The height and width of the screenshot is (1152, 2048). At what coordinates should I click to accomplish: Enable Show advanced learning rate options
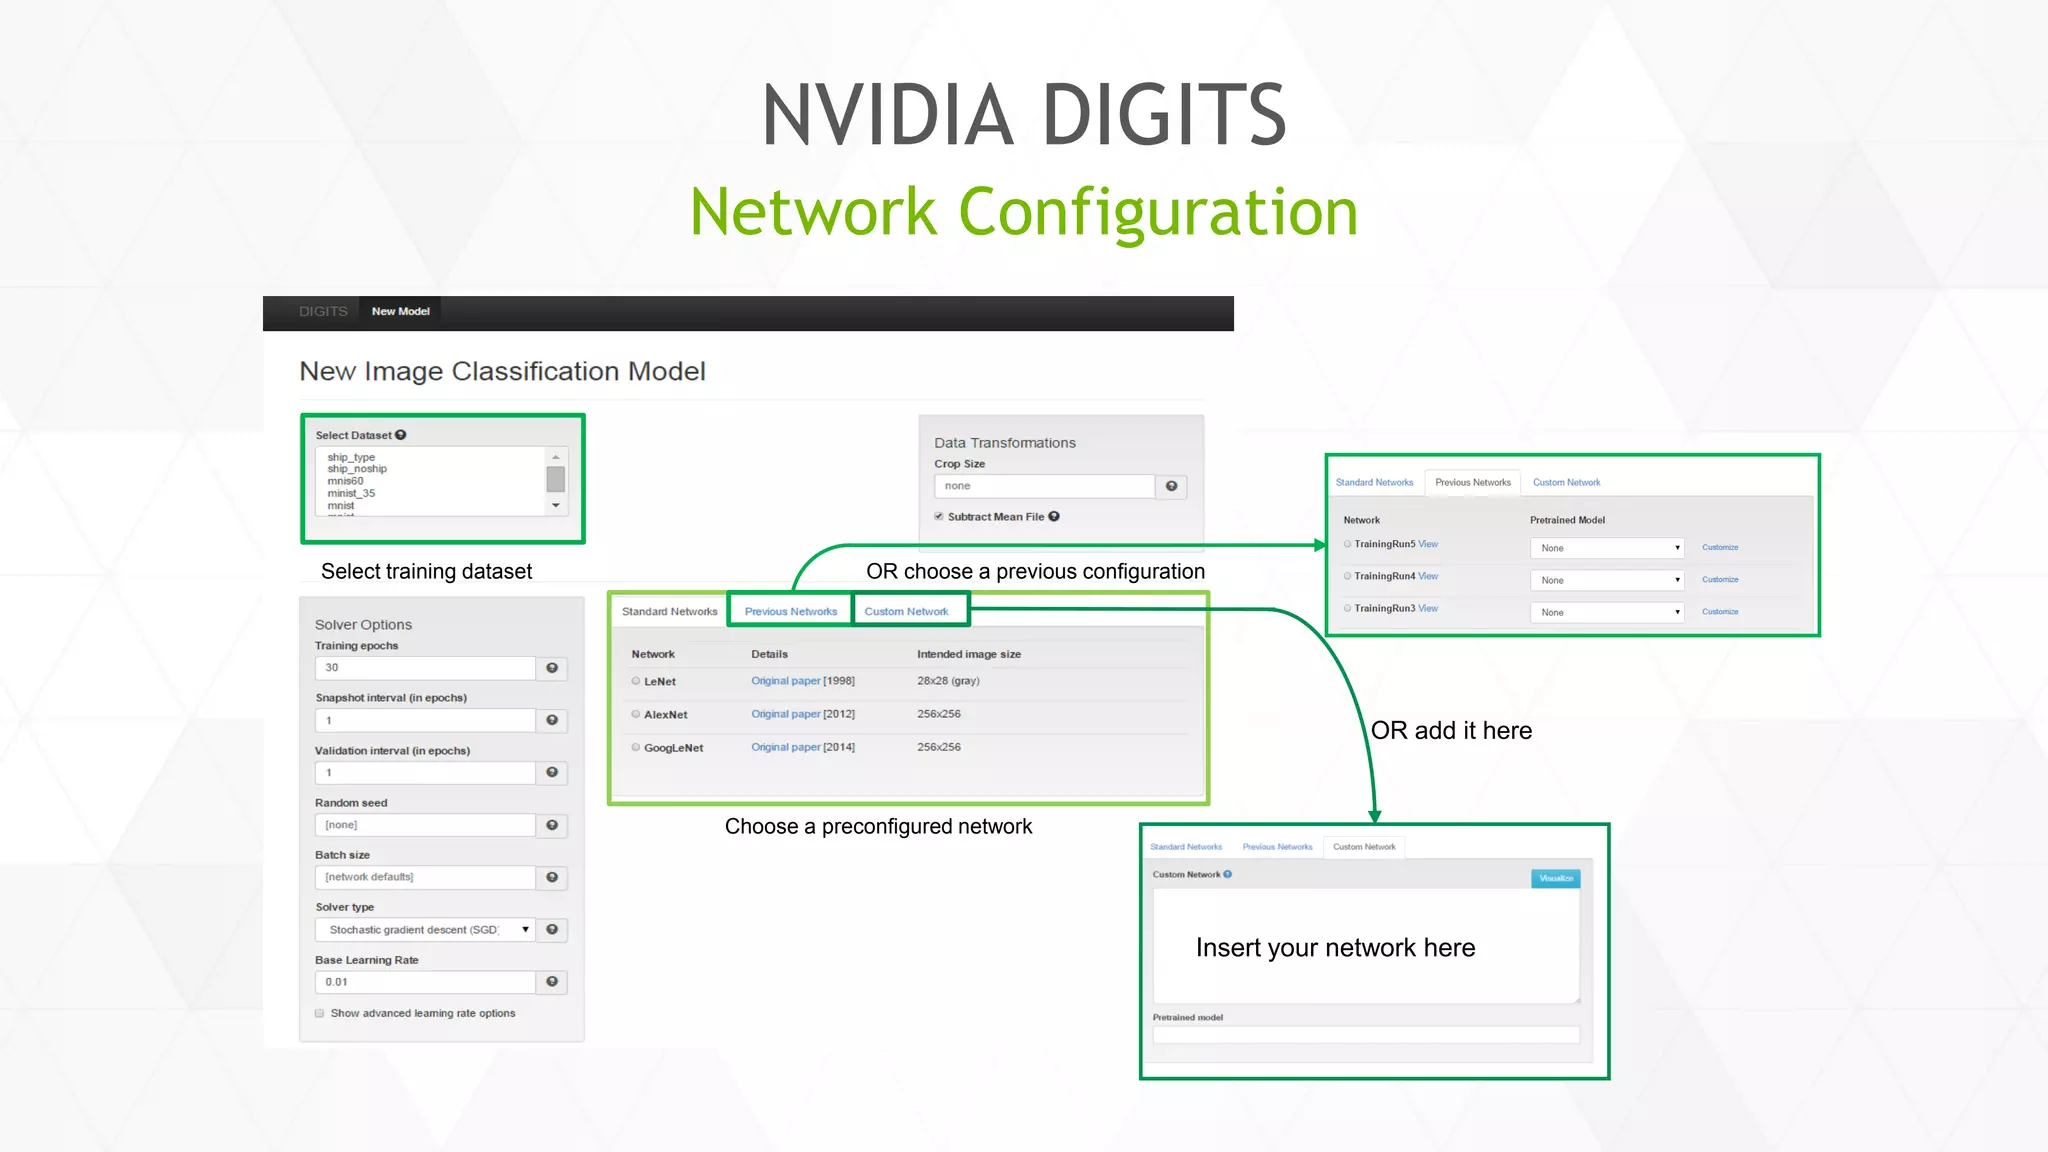pyautogui.click(x=320, y=1013)
